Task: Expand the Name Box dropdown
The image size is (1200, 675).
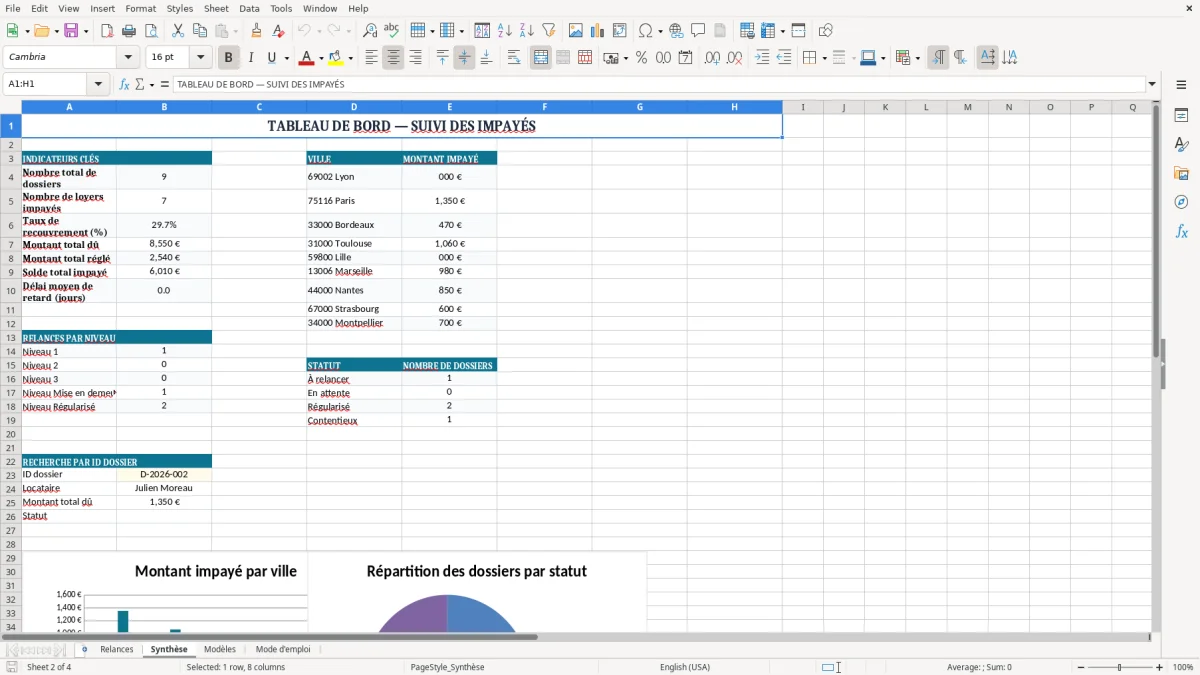Action: 99,84
